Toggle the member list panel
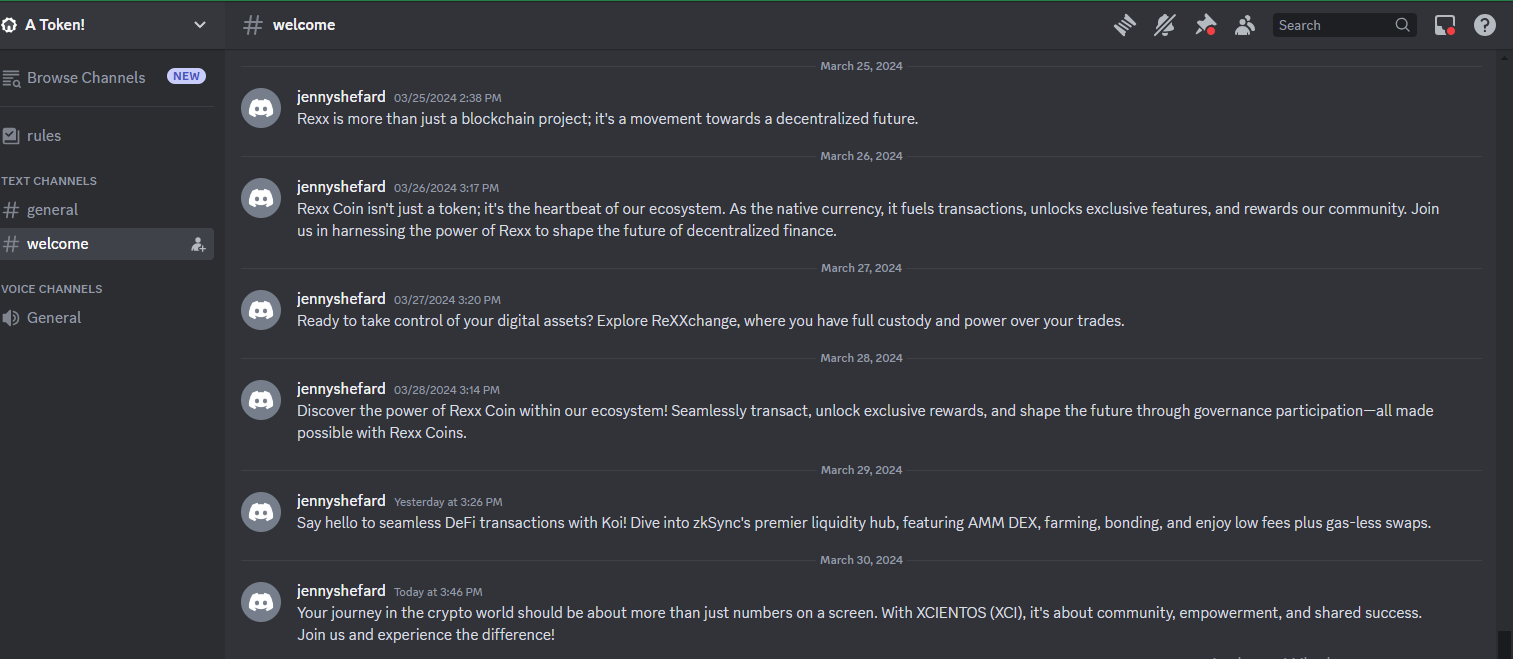The width and height of the screenshot is (1513, 659). coord(1244,25)
